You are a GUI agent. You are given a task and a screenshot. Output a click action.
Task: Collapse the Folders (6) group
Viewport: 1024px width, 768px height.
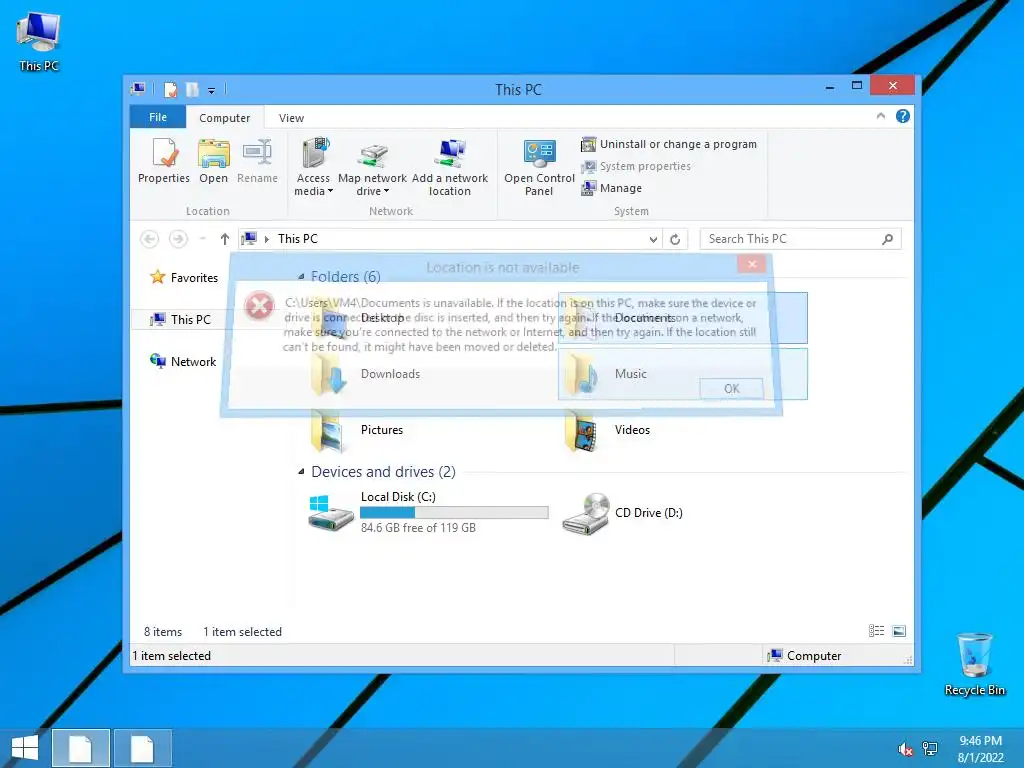tap(301, 277)
